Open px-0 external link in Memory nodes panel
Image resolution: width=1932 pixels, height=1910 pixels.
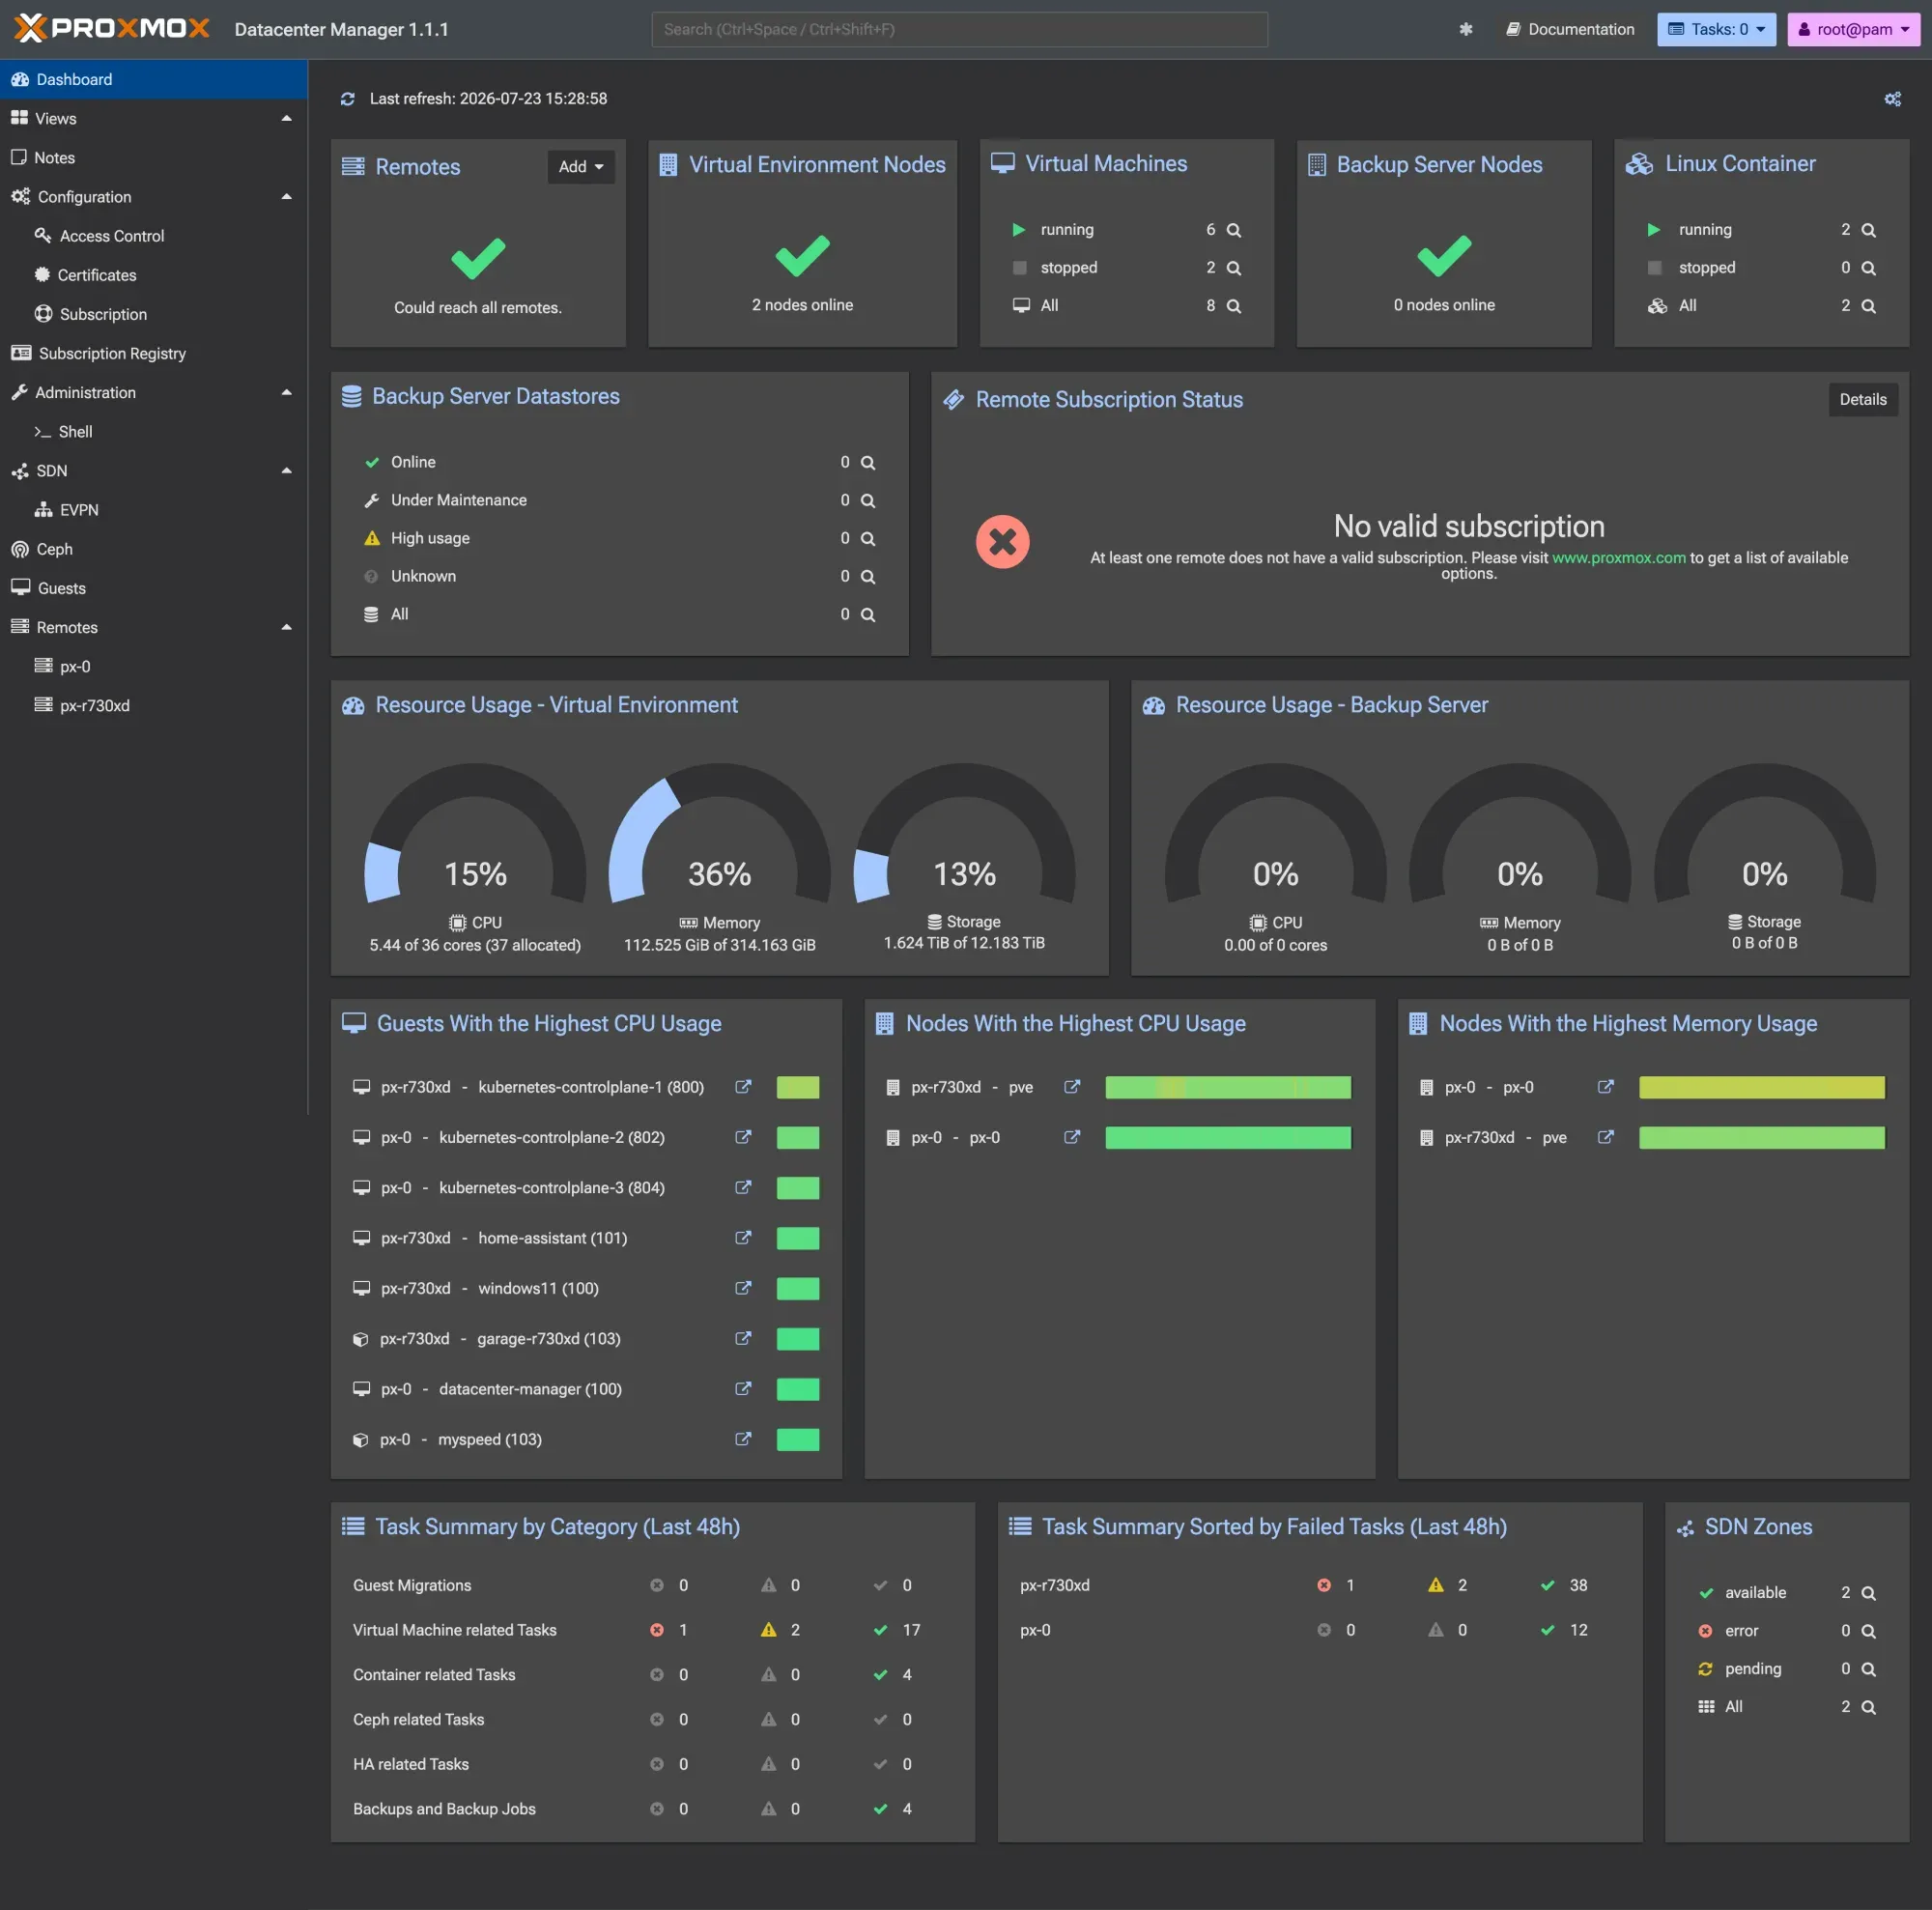click(x=1605, y=1087)
